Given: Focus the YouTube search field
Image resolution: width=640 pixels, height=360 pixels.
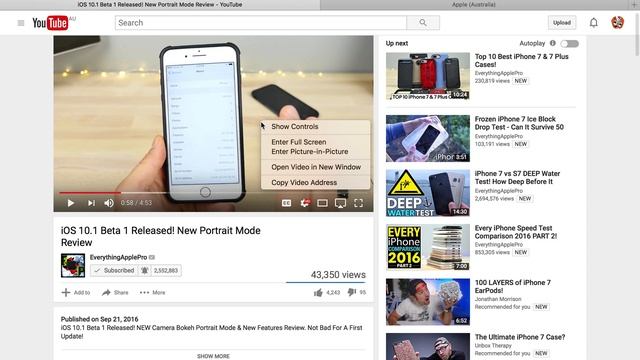Looking at the screenshot, I should [x=261, y=23].
